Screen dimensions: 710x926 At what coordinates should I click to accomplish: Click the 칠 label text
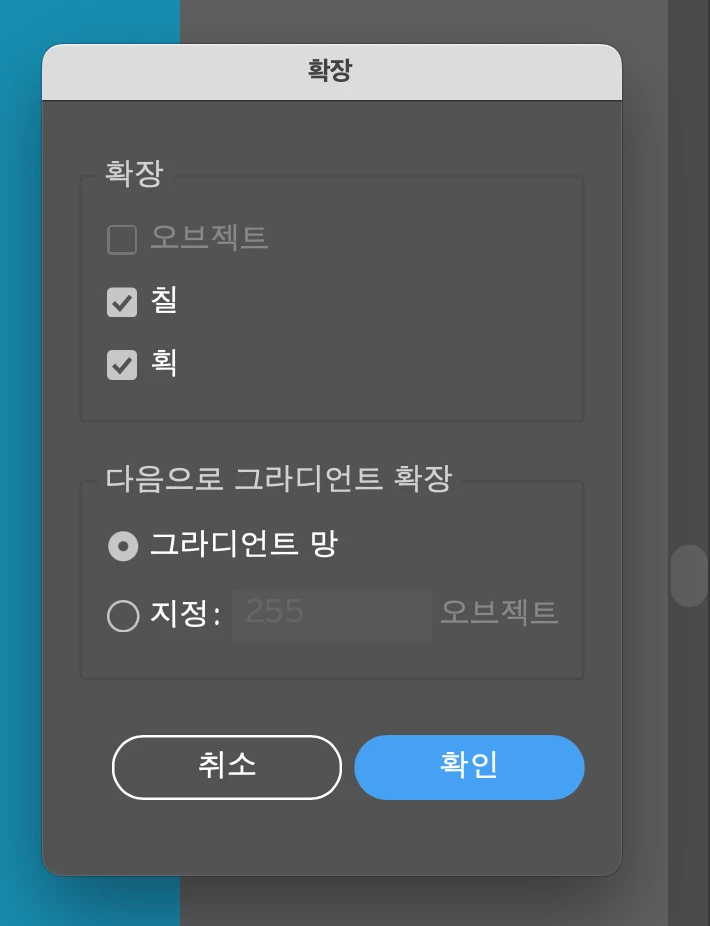point(164,300)
